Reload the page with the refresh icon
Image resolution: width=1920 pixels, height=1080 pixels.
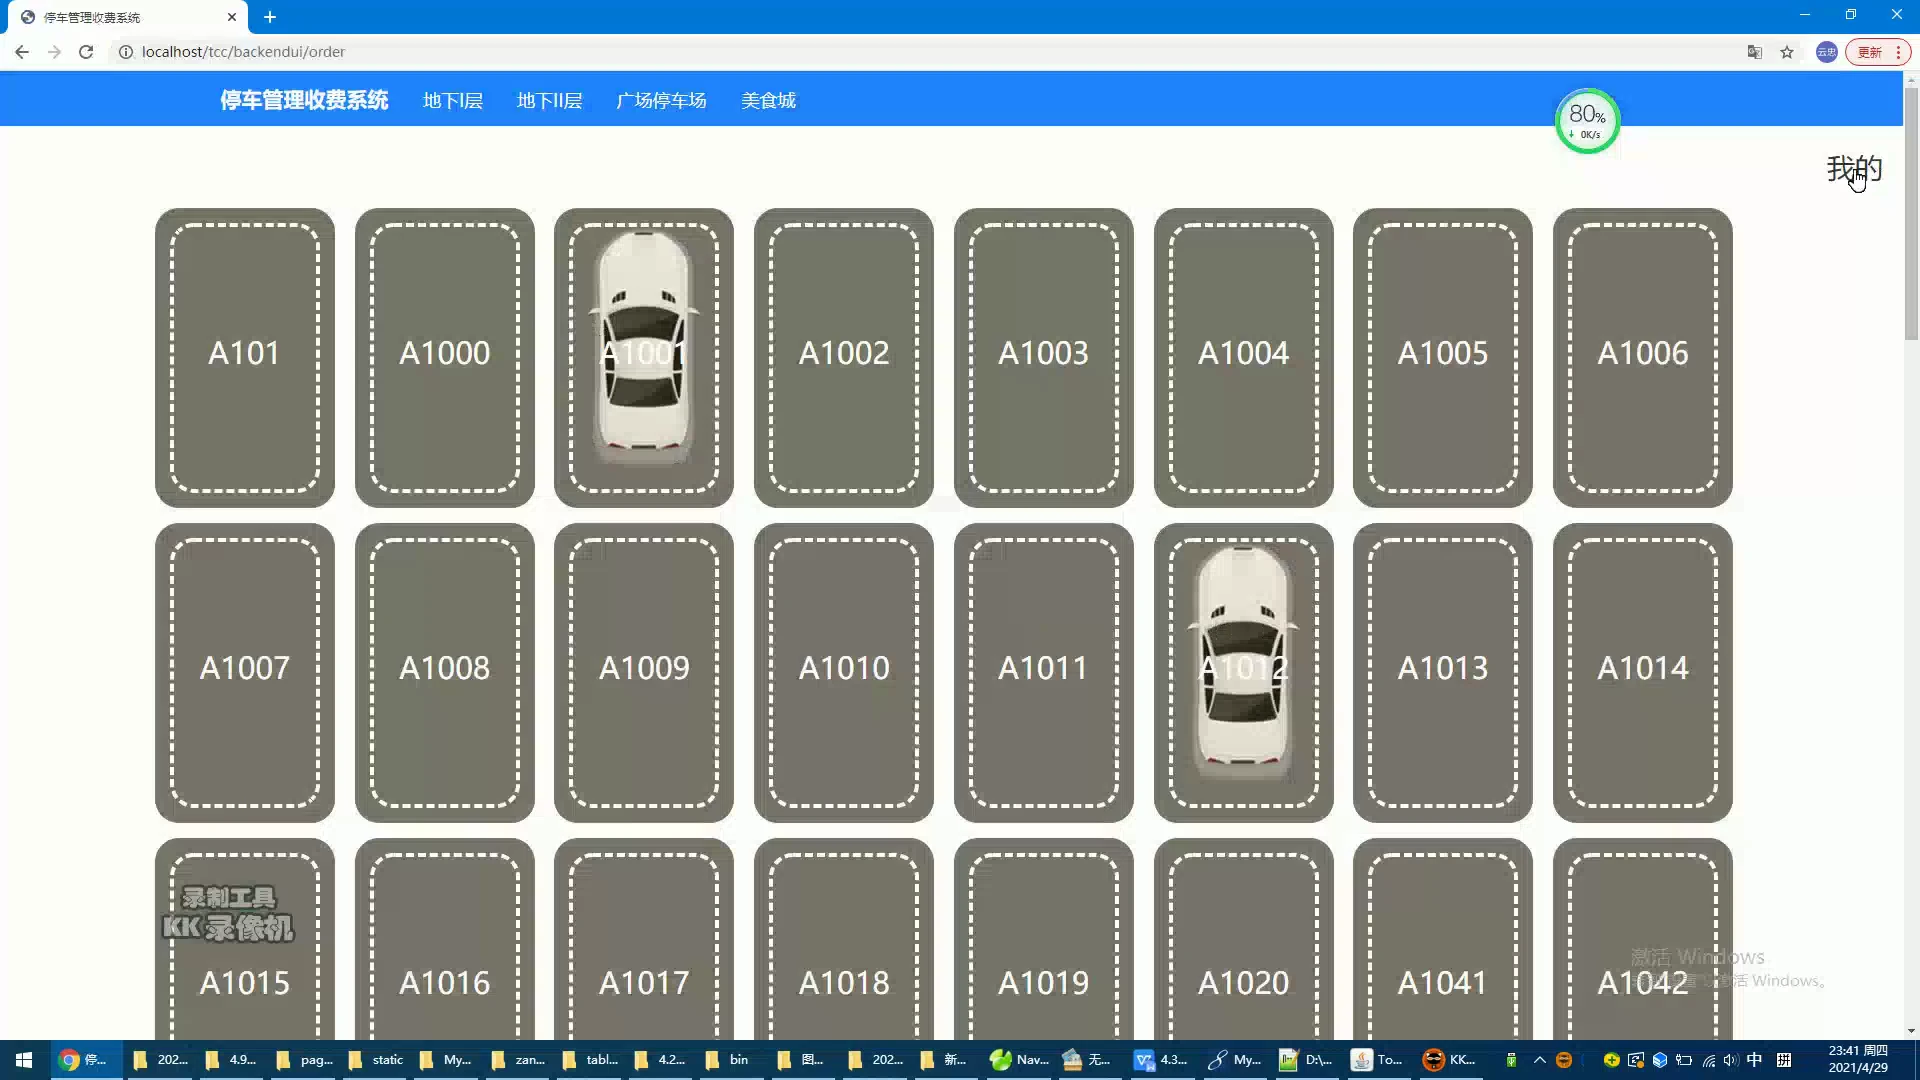[86, 52]
